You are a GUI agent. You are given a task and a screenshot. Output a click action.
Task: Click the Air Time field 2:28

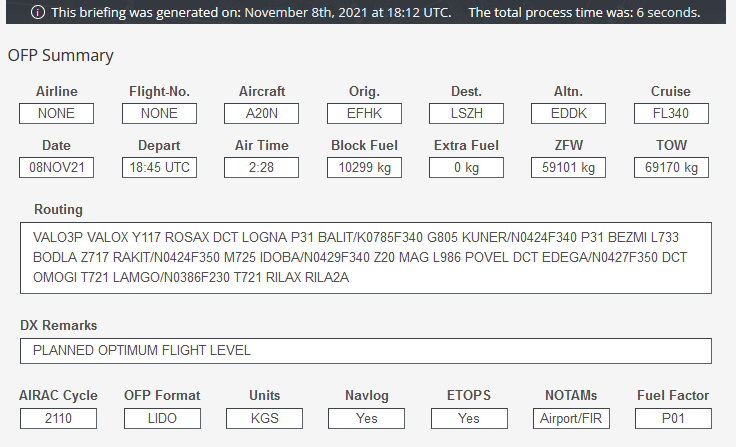point(261,168)
